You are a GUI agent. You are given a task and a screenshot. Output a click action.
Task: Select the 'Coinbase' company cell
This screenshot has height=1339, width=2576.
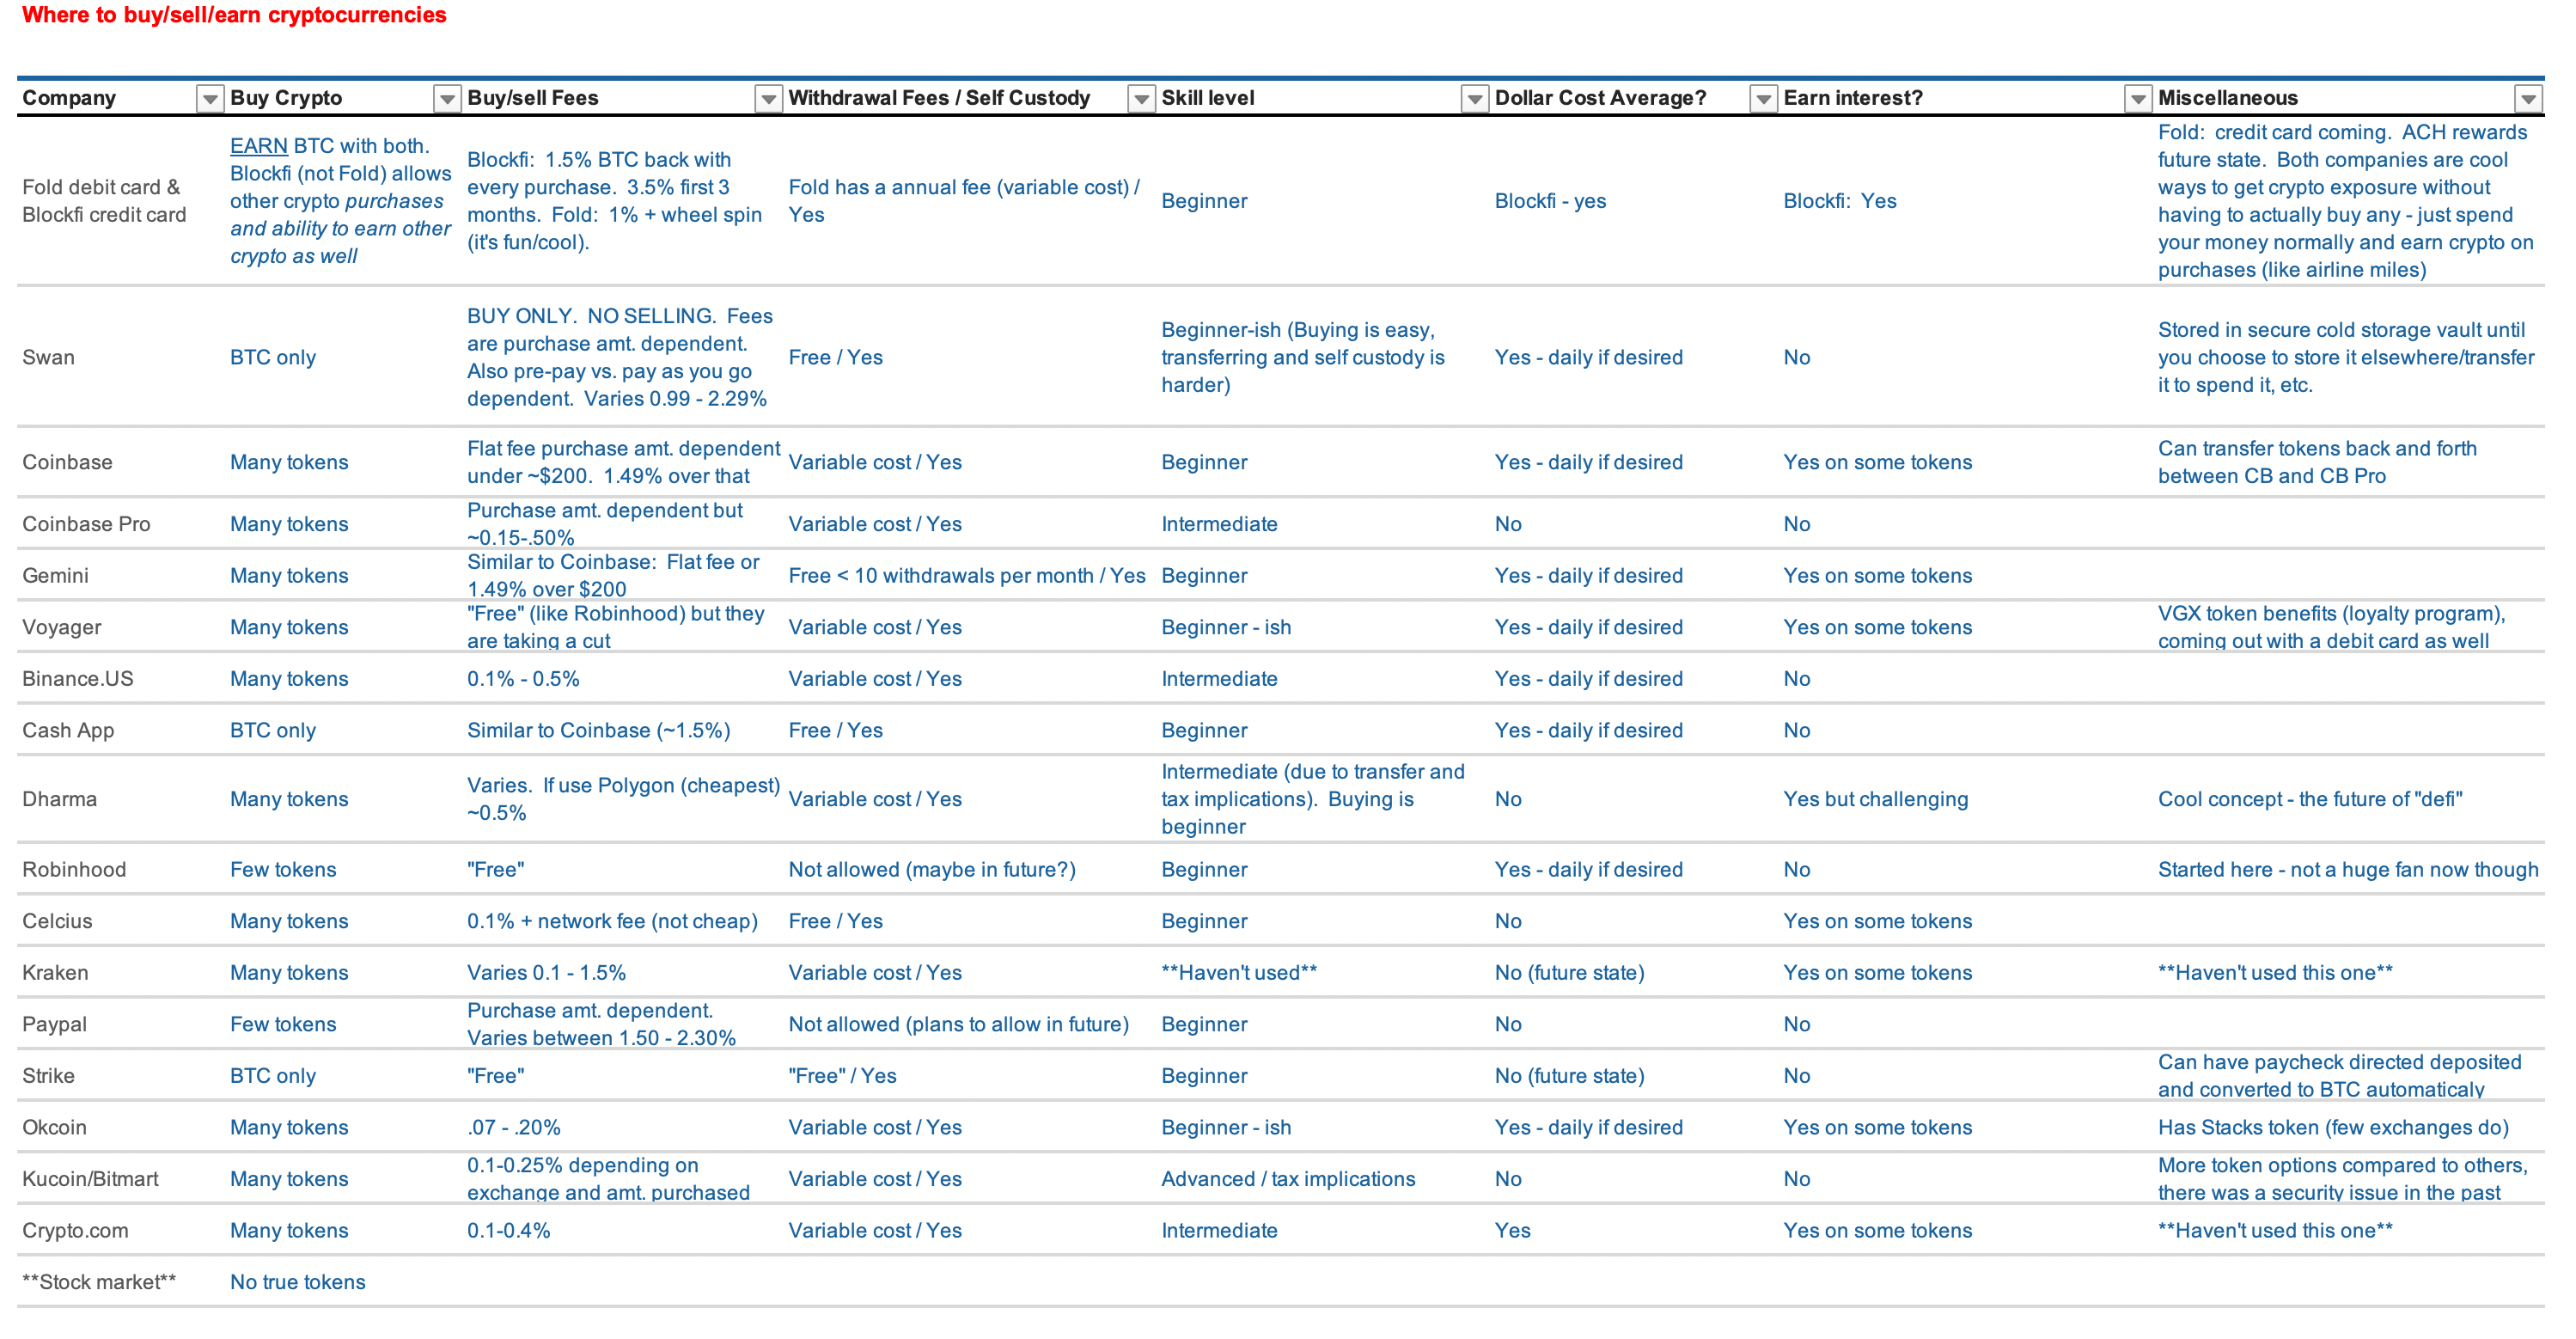point(67,463)
